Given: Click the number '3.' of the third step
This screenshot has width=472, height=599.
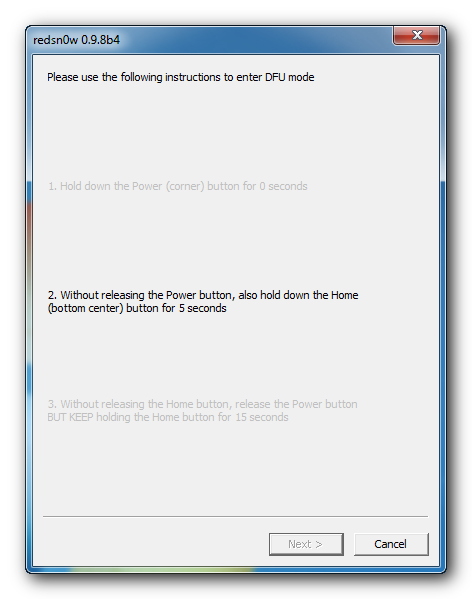Looking at the screenshot, I should tap(52, 404).
